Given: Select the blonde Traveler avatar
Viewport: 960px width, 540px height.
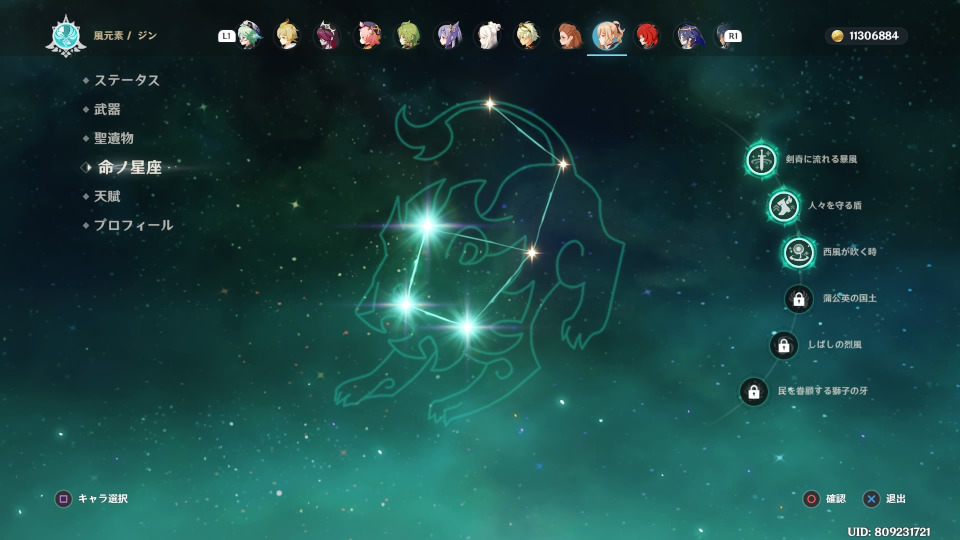Looking at the screenshot, I should (287, 36).
